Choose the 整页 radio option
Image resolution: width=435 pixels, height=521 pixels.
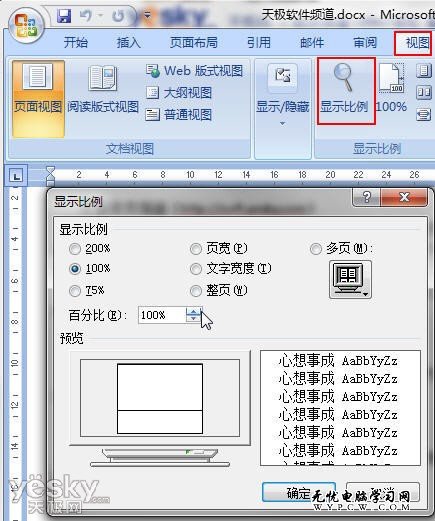point(219,291)
